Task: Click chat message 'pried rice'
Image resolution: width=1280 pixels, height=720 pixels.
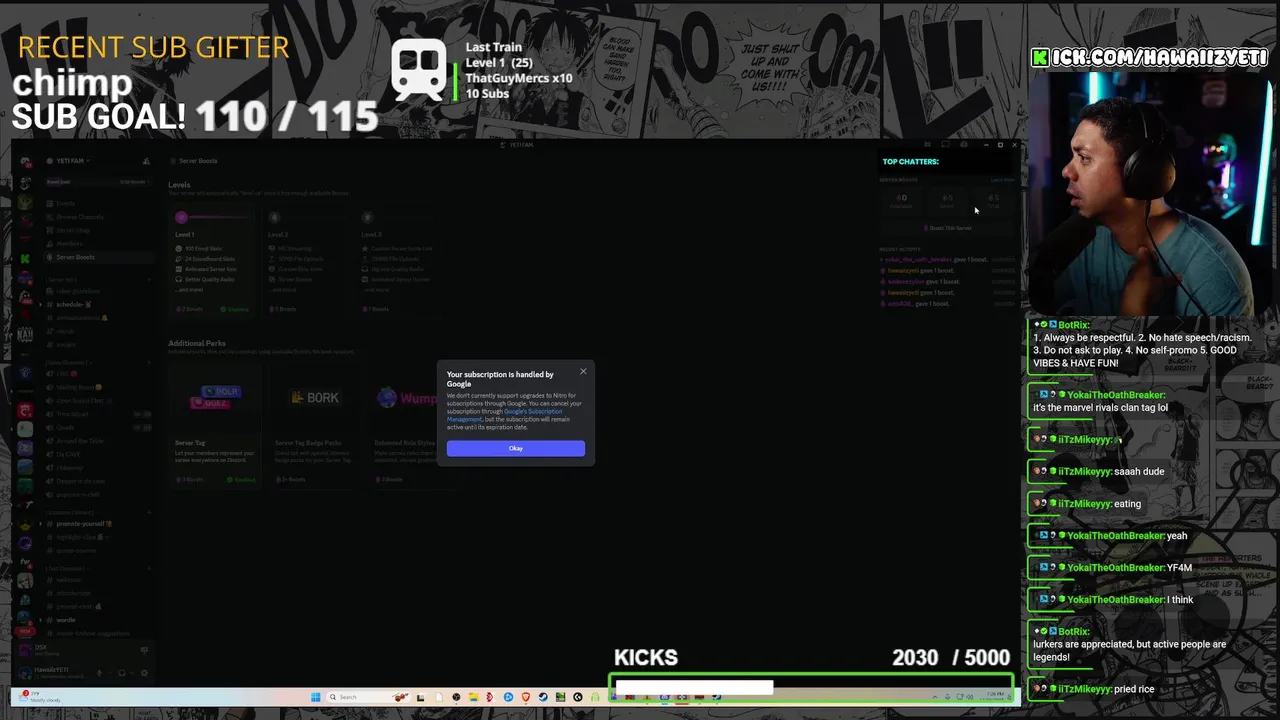Action: point(1134,689)
